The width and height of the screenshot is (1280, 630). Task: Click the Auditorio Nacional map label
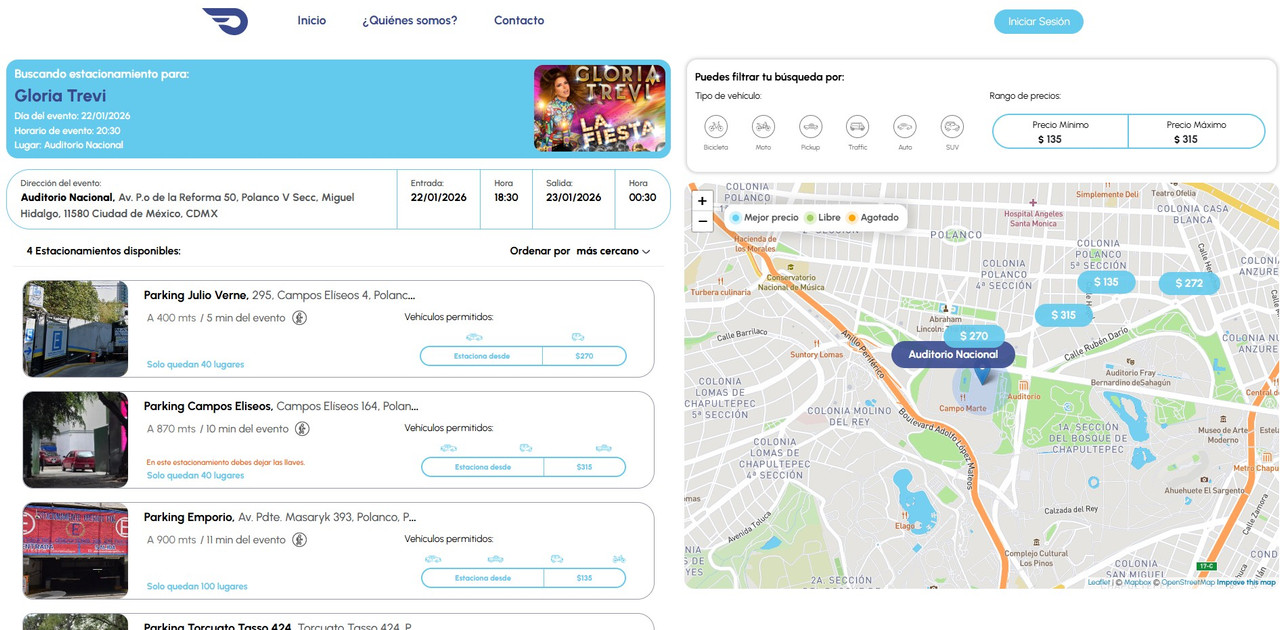point(953,354)
